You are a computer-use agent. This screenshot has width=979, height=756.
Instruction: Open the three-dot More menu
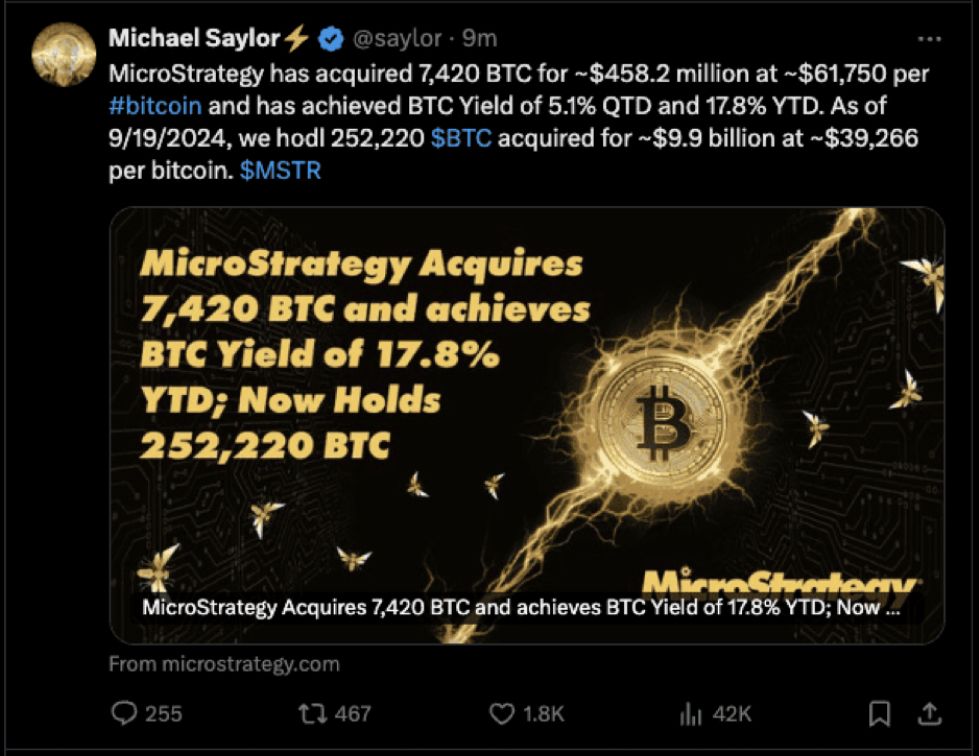point(929,39)
